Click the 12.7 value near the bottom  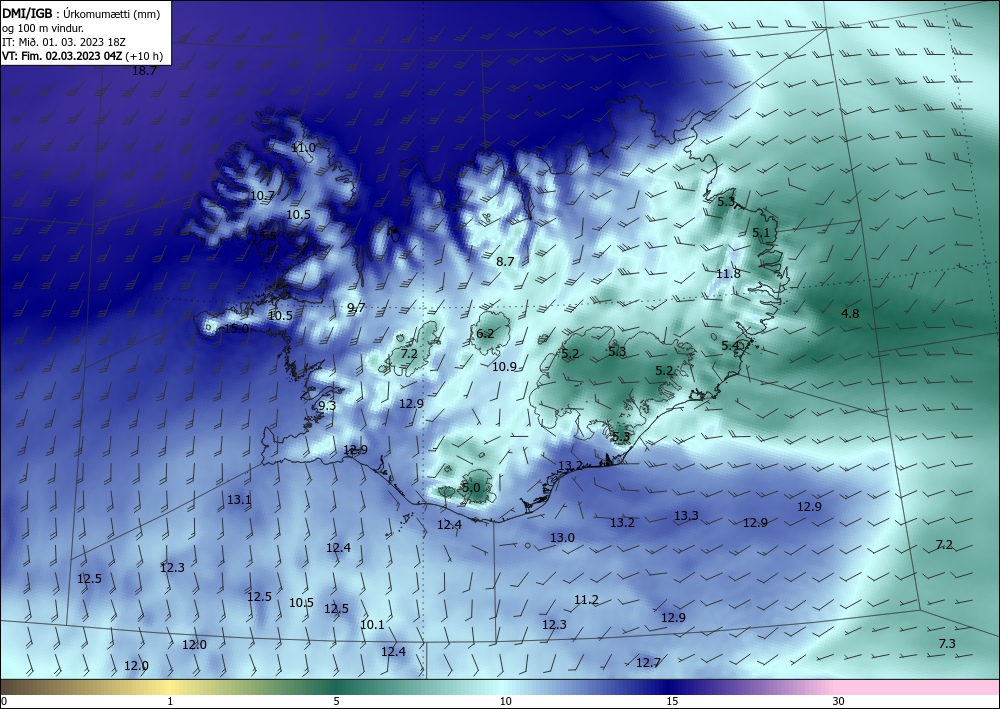coord(648,663)
